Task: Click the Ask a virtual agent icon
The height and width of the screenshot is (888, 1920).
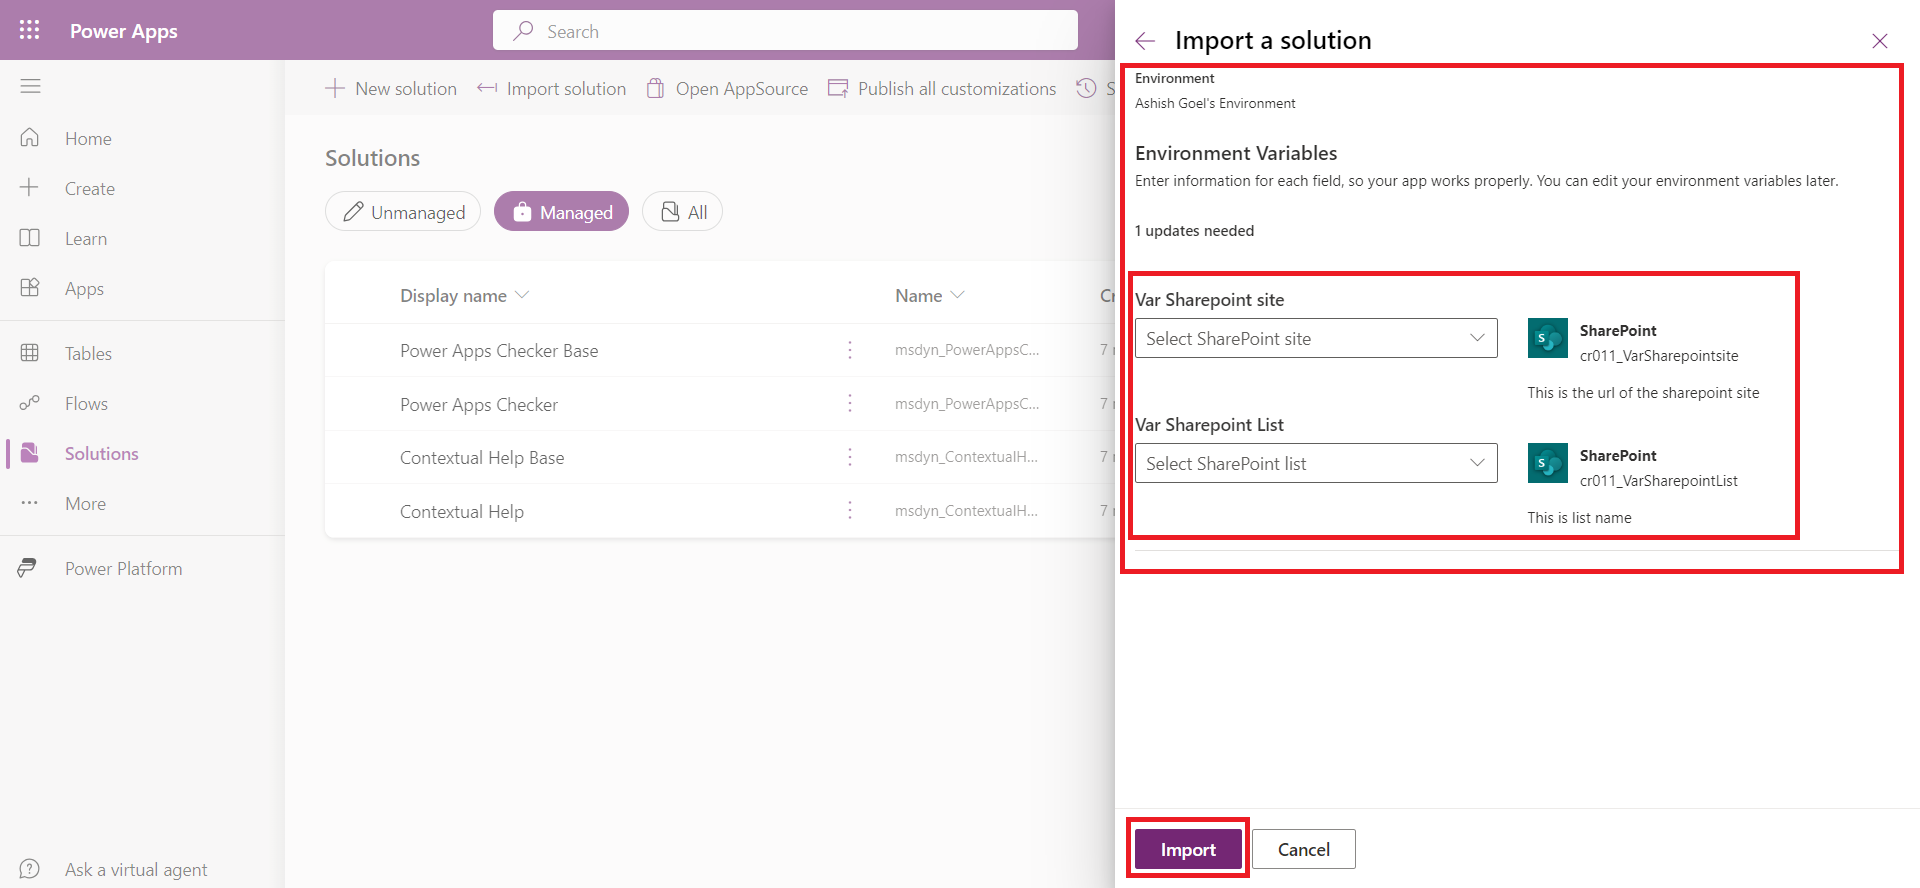Action: 30,869
